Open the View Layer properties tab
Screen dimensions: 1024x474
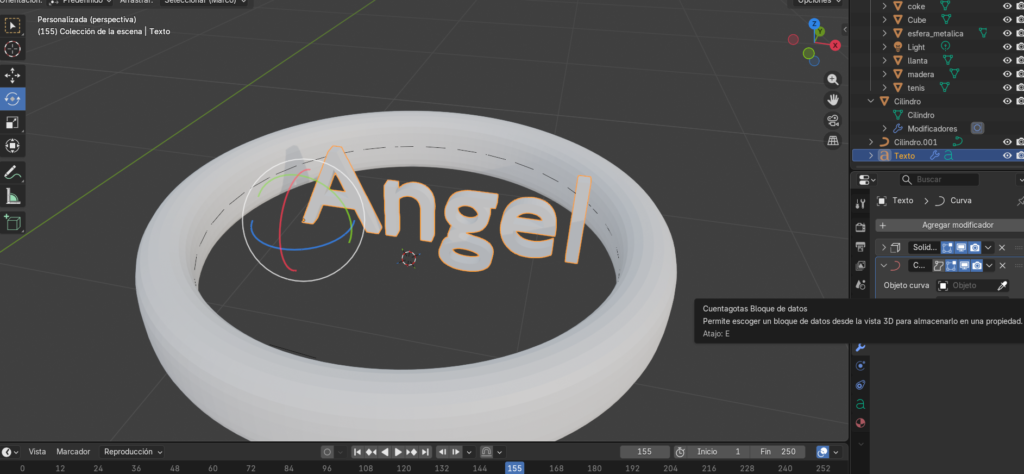(860, 266)
